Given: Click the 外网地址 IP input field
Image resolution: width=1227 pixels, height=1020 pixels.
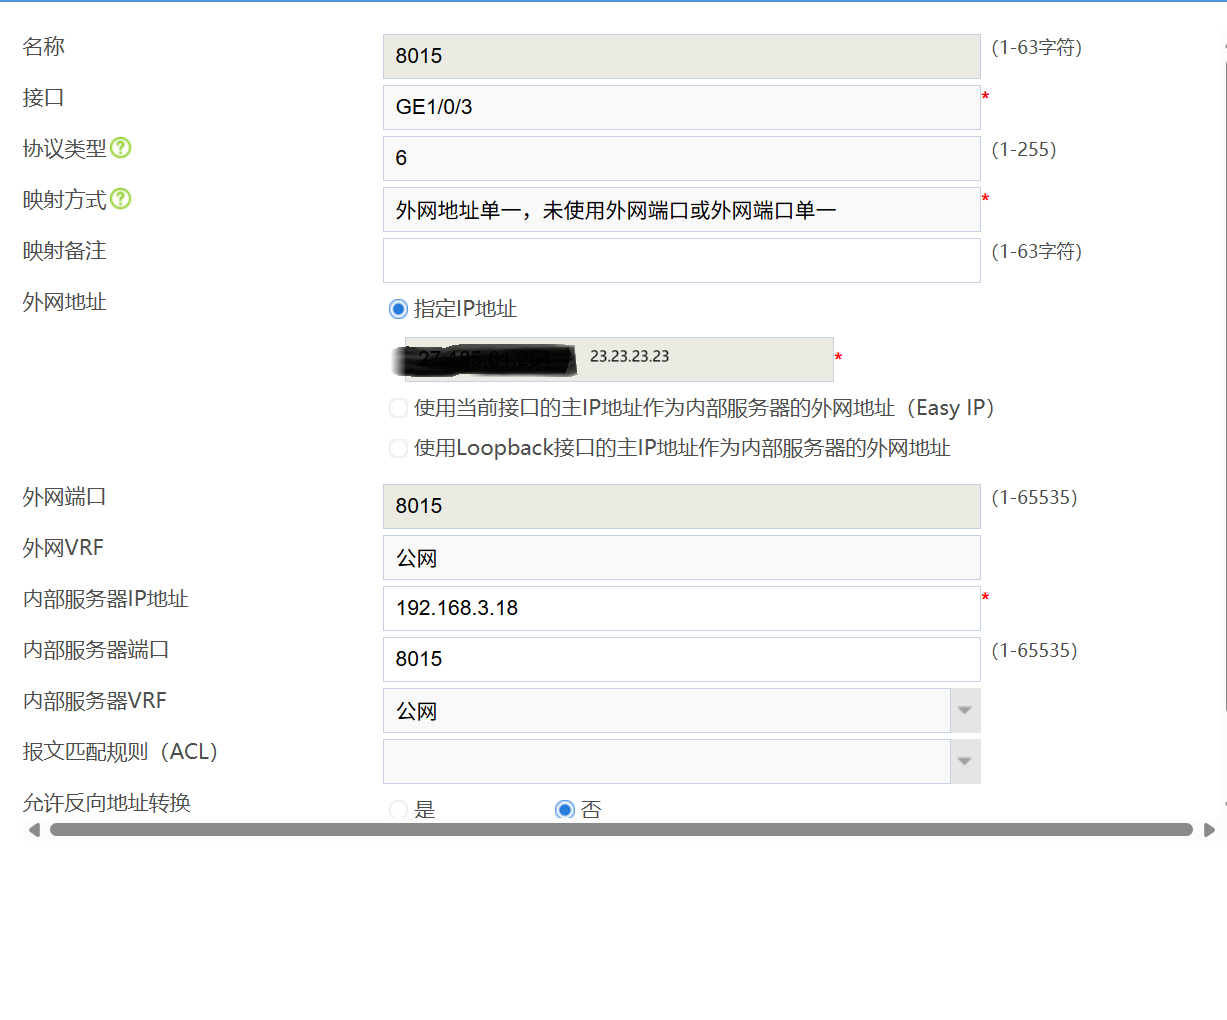Looking at the screenshot, I should point(700,359).
